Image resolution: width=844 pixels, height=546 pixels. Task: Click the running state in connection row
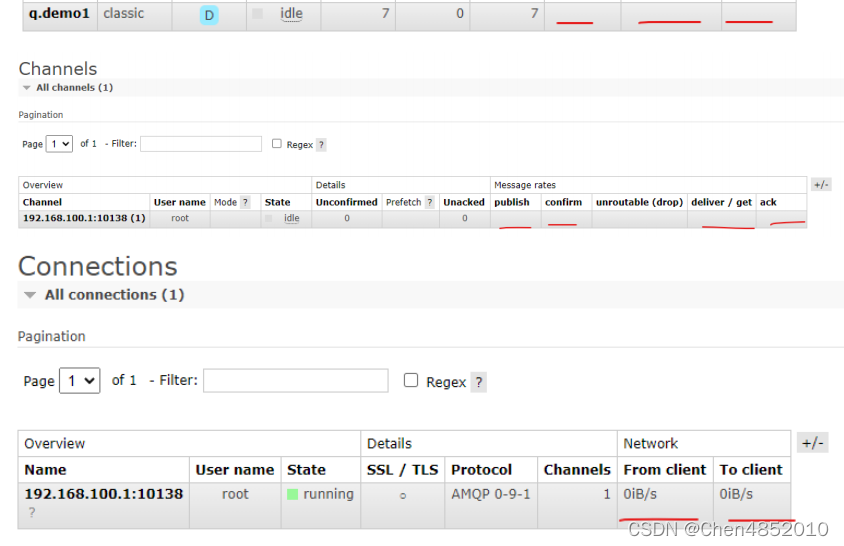tap(328, 494)
